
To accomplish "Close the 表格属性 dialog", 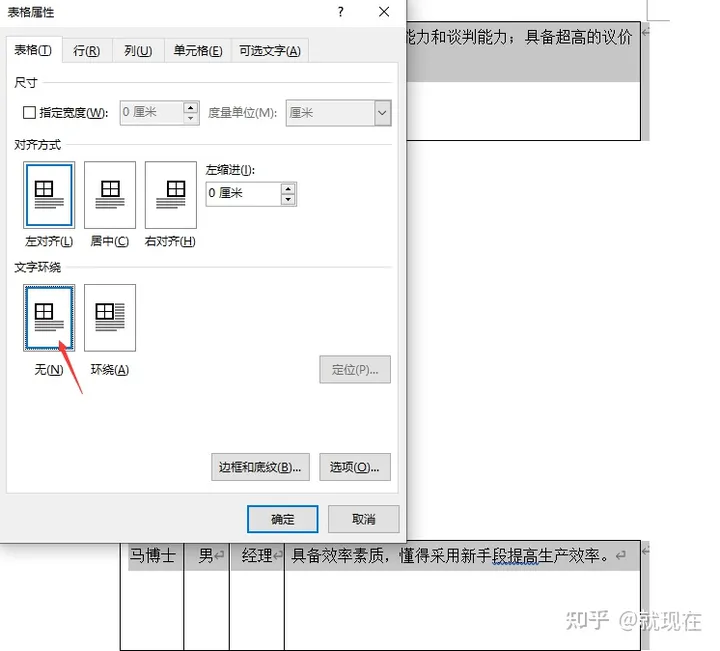I will pyautogui.click(x=384, y=12).
